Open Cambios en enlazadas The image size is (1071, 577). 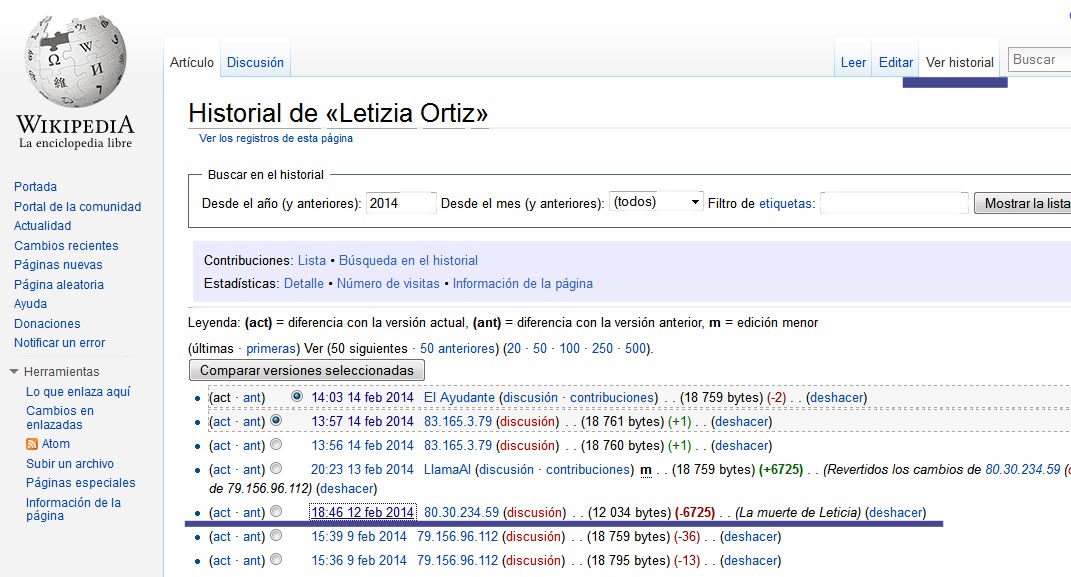[x=60, y=417]
